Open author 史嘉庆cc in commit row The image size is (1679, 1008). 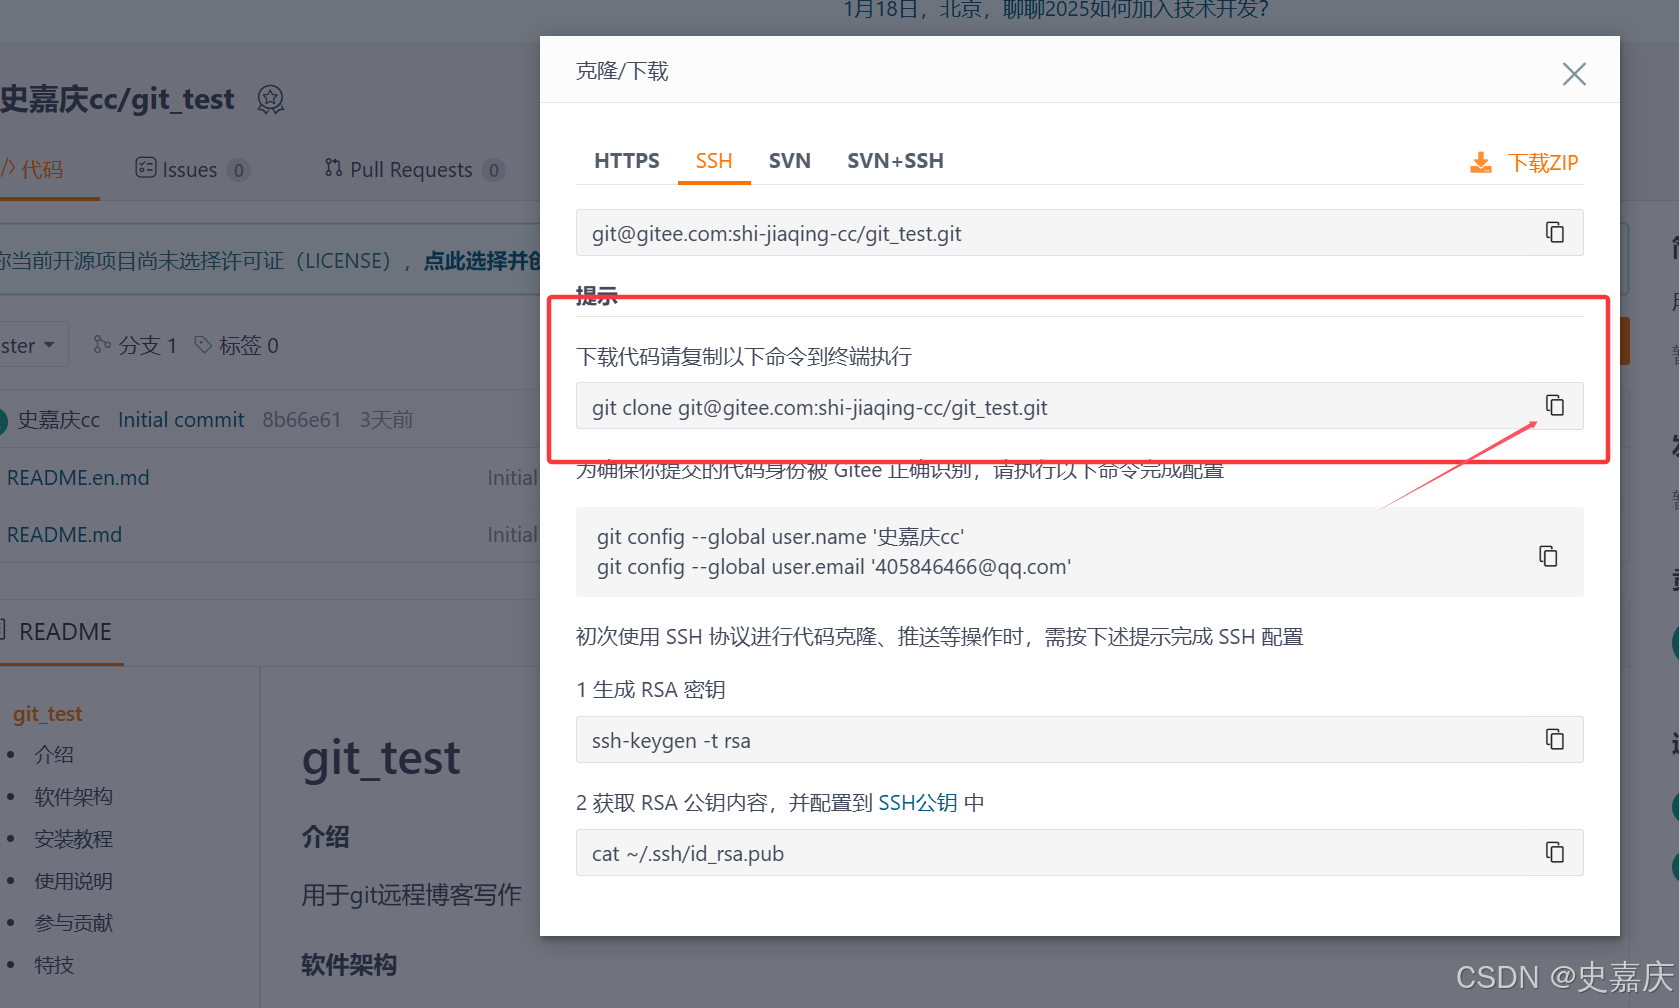point(59,419)
